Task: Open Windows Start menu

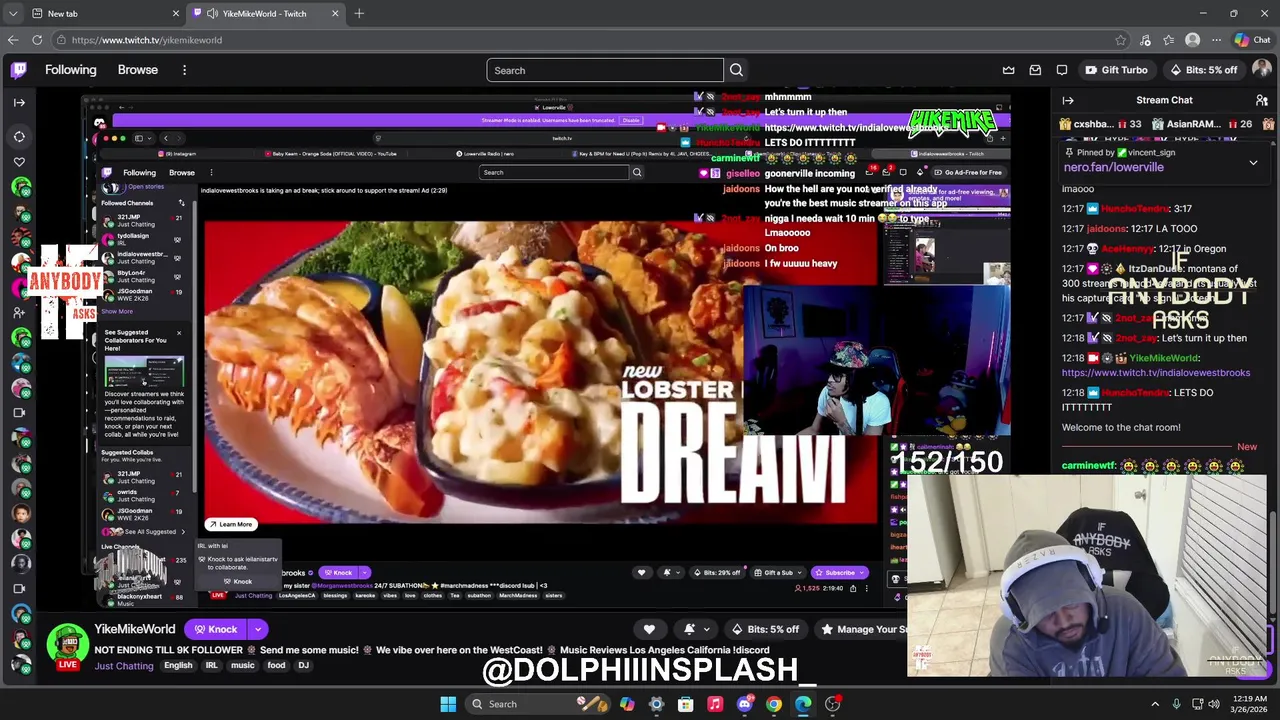Action: tap(448, 704)
